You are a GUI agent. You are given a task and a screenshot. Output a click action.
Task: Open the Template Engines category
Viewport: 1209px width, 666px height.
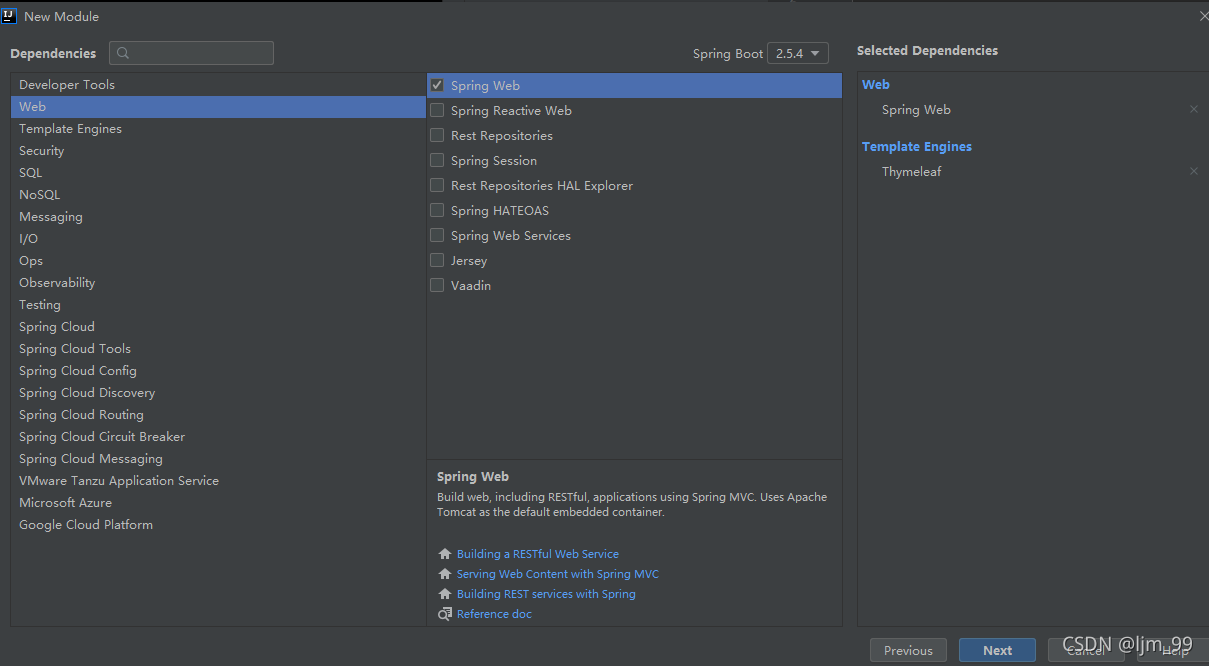click(218, 129)
